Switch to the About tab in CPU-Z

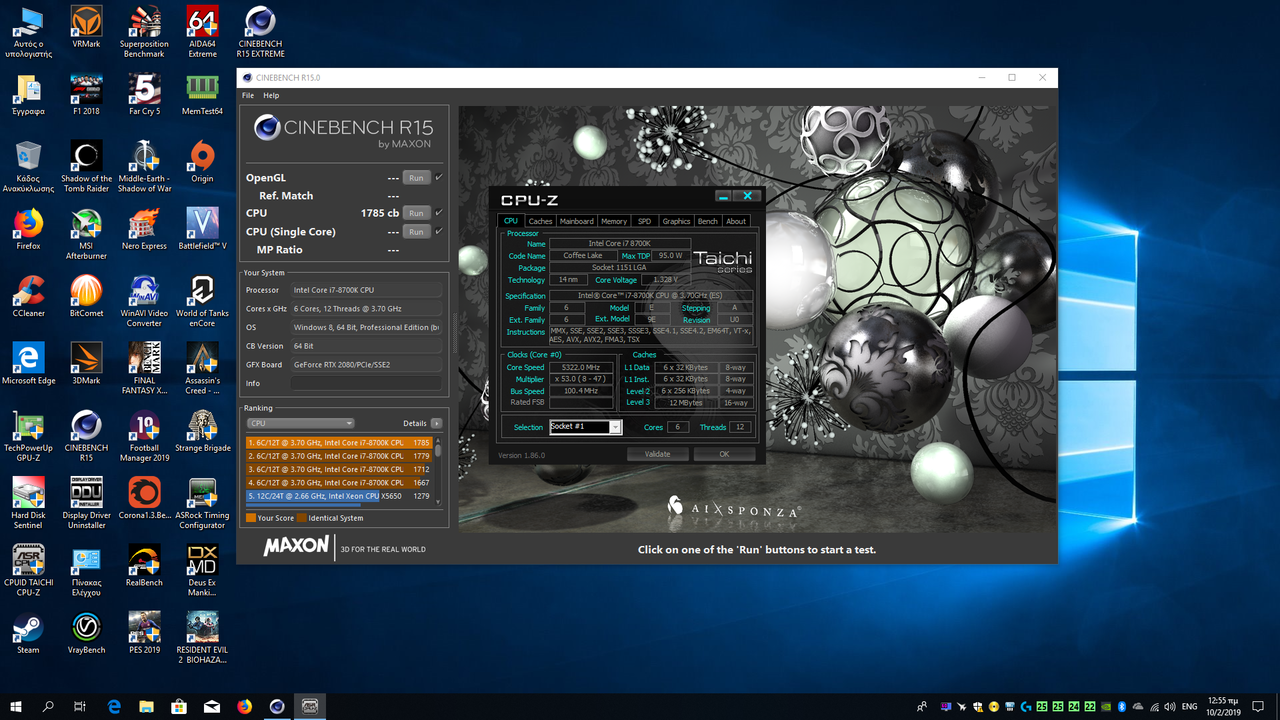[x=736, y=221]
